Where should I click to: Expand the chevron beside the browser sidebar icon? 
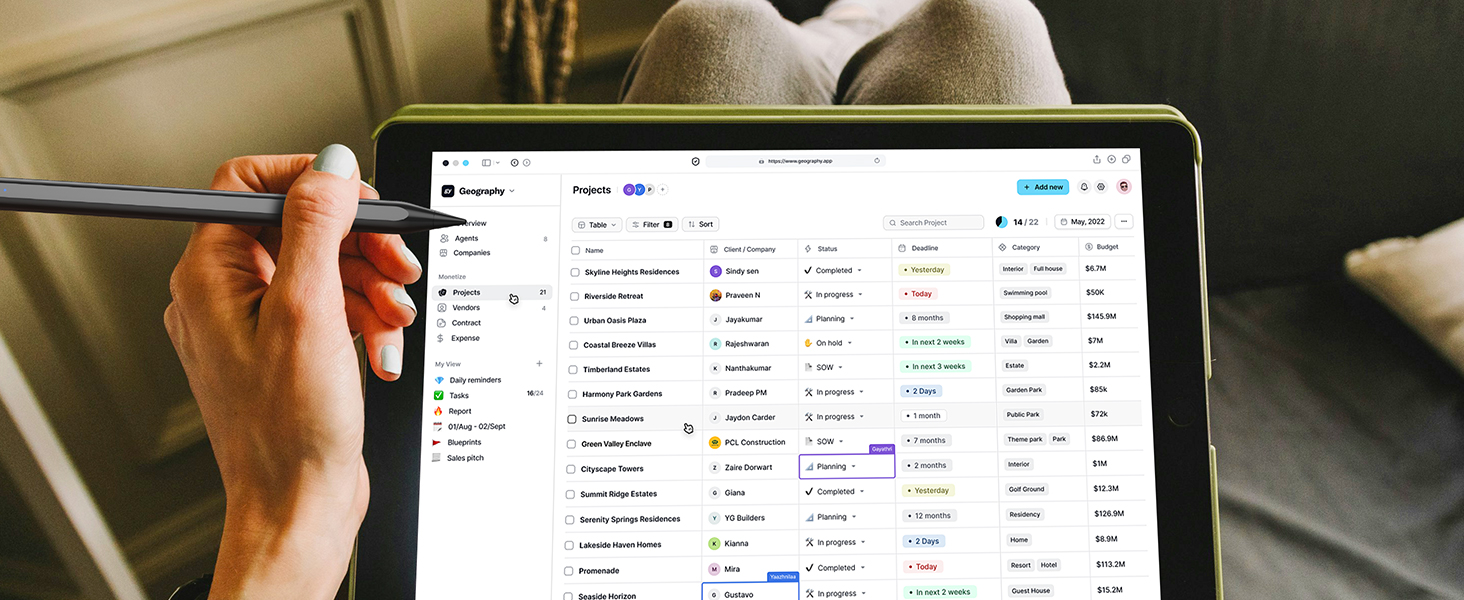point(497,162)
